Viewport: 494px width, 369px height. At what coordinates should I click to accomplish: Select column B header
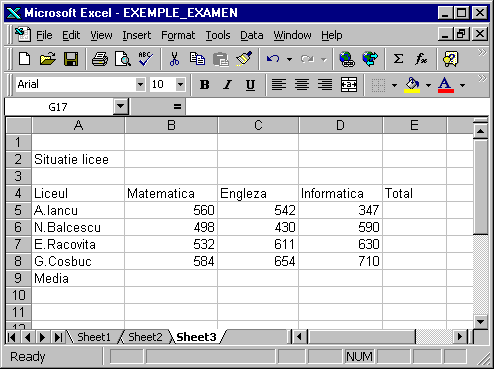tap(171, 125)
